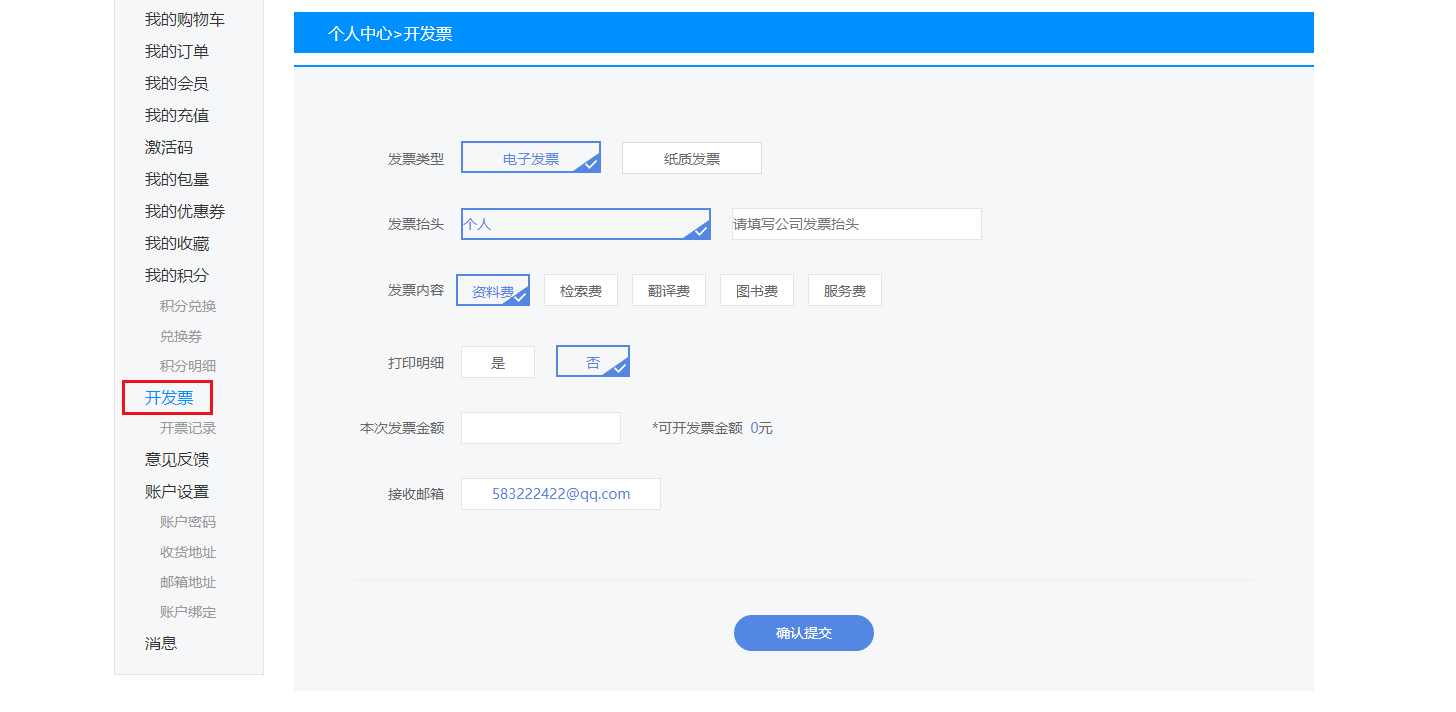
Task: Open 账户密码 settings
Action: (x=188, y=522)
